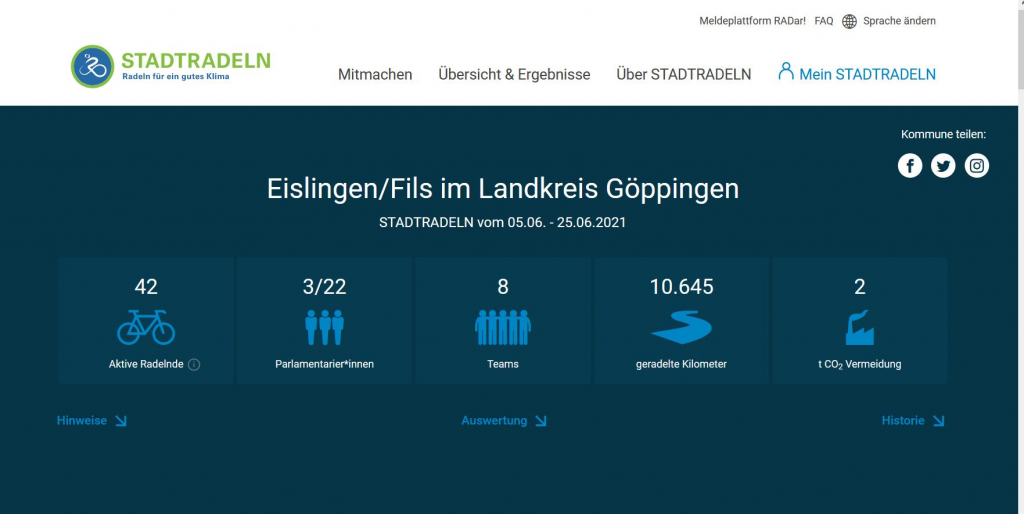1024x514 pixels.
Task: Click the info icon beside Aktive Radelnde
Action: (194, 365)
